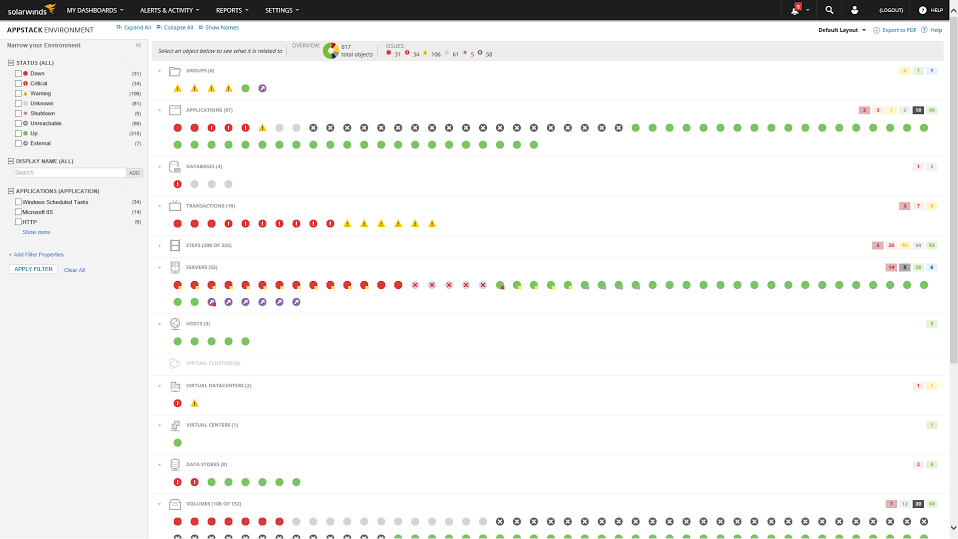Select the critical database status icon

coord(178,184)
